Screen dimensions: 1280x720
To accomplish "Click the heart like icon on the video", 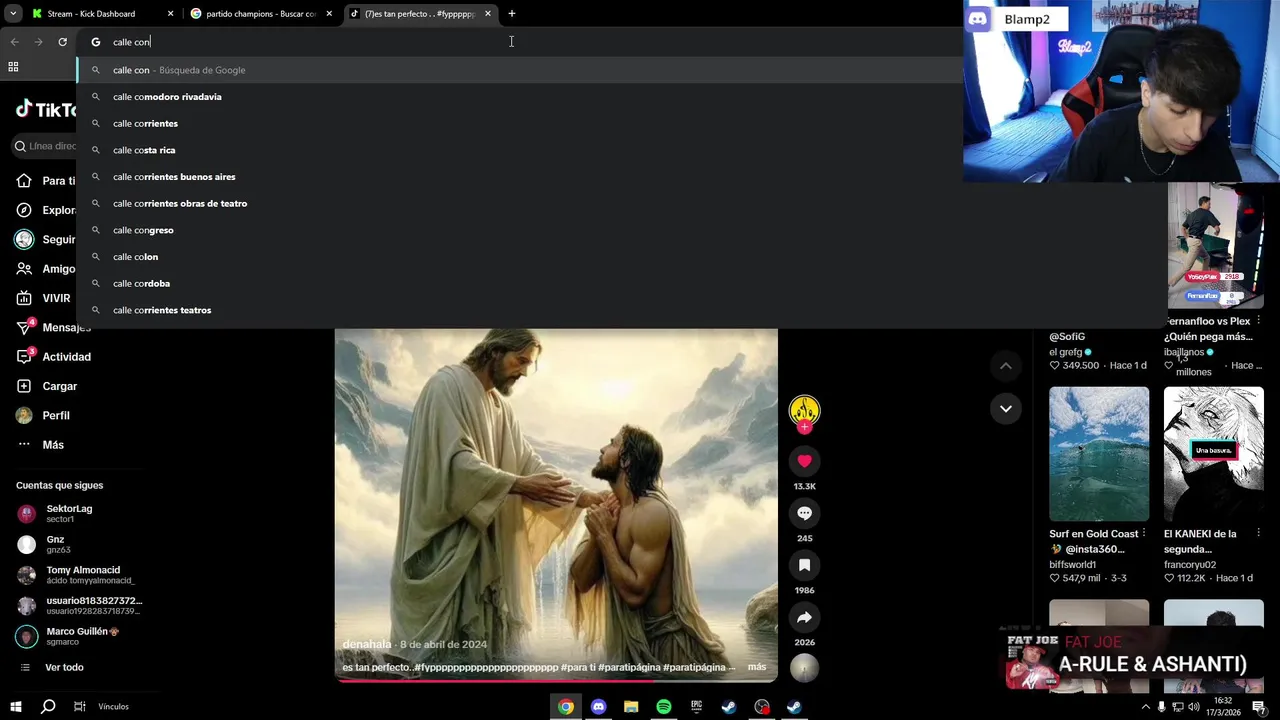I will pos(804,461).
